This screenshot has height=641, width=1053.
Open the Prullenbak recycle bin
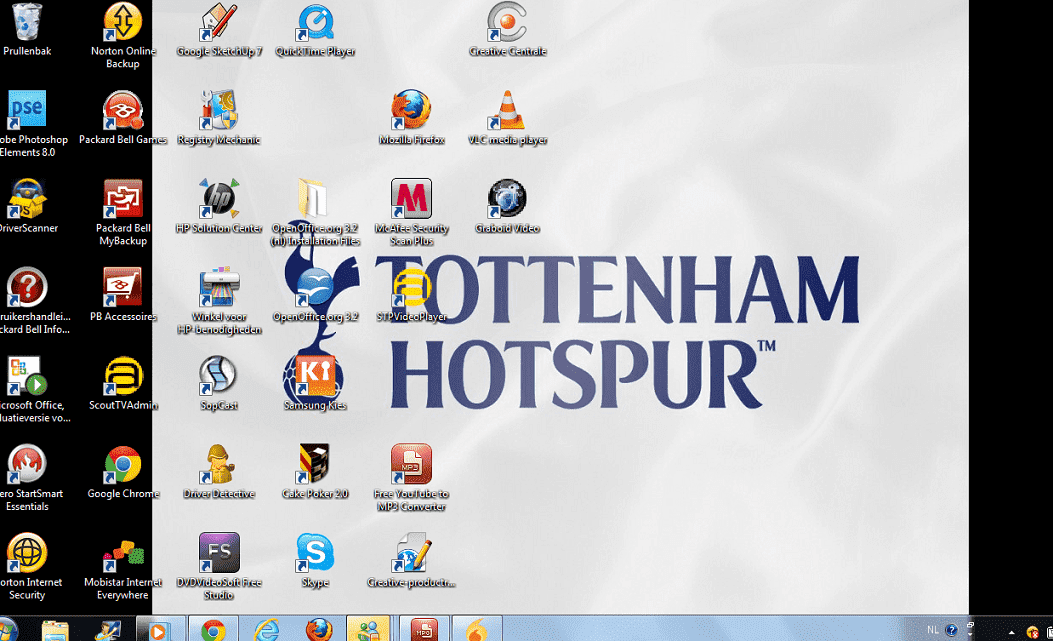pyautogui.click(x=27, y=22)
